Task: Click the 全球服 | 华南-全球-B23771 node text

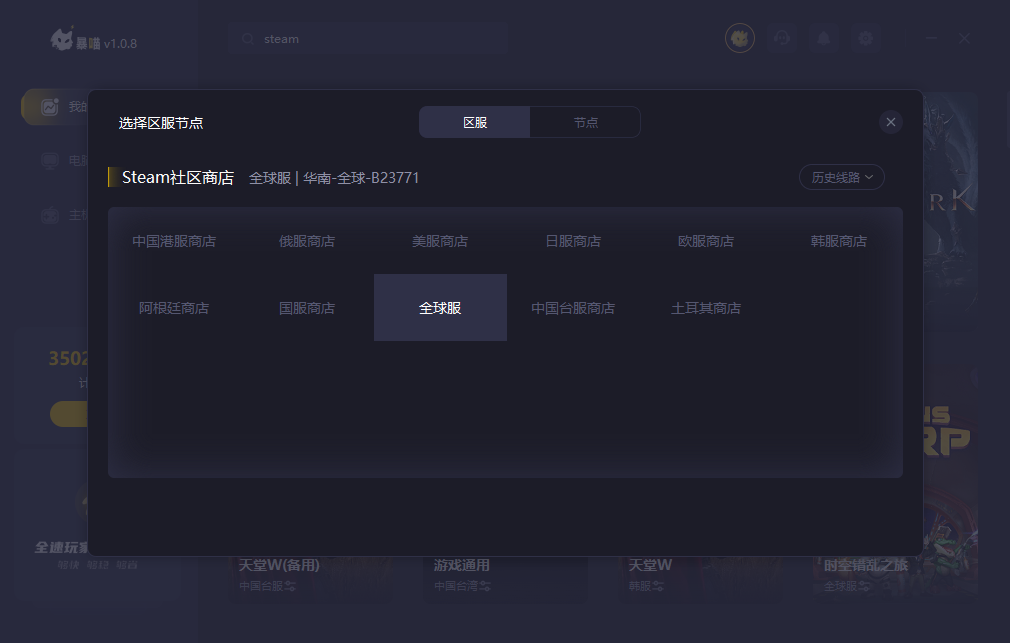Action: point(334,178)
